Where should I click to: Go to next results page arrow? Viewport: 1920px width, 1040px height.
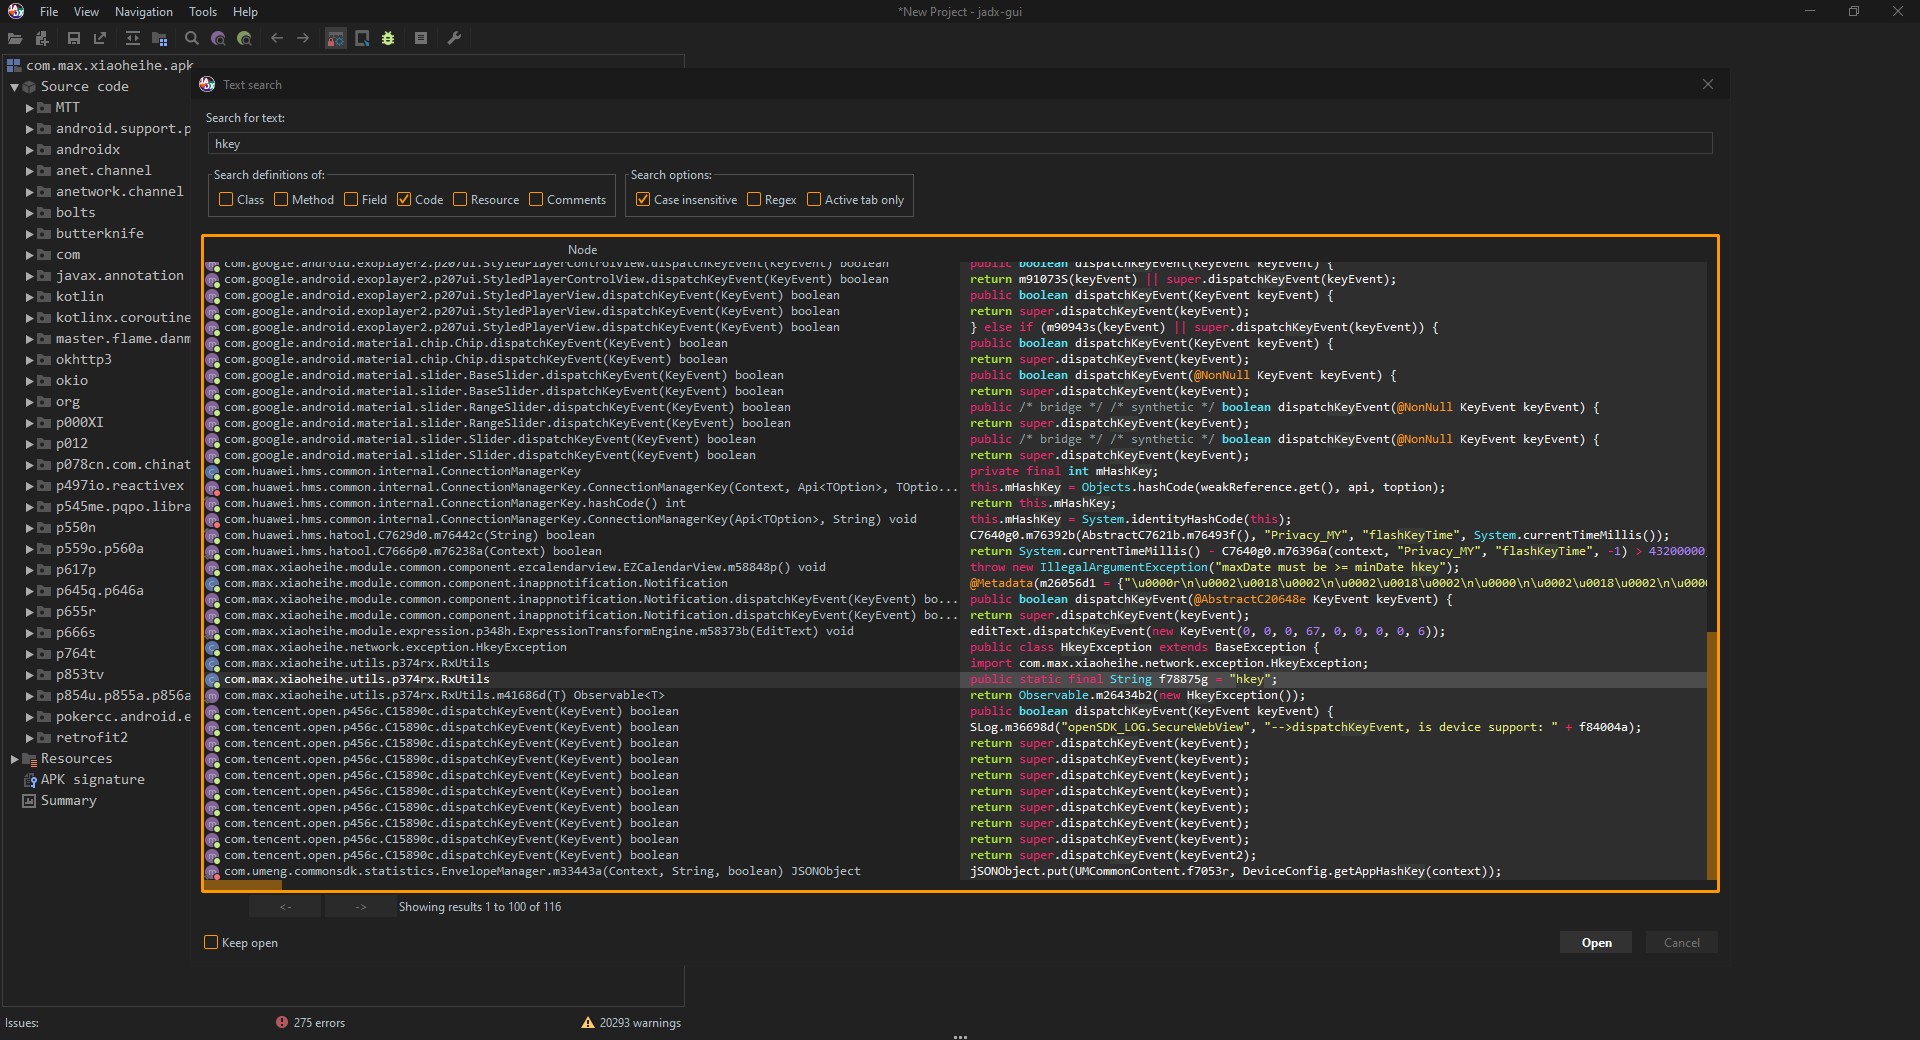click(x=361, y=906)
